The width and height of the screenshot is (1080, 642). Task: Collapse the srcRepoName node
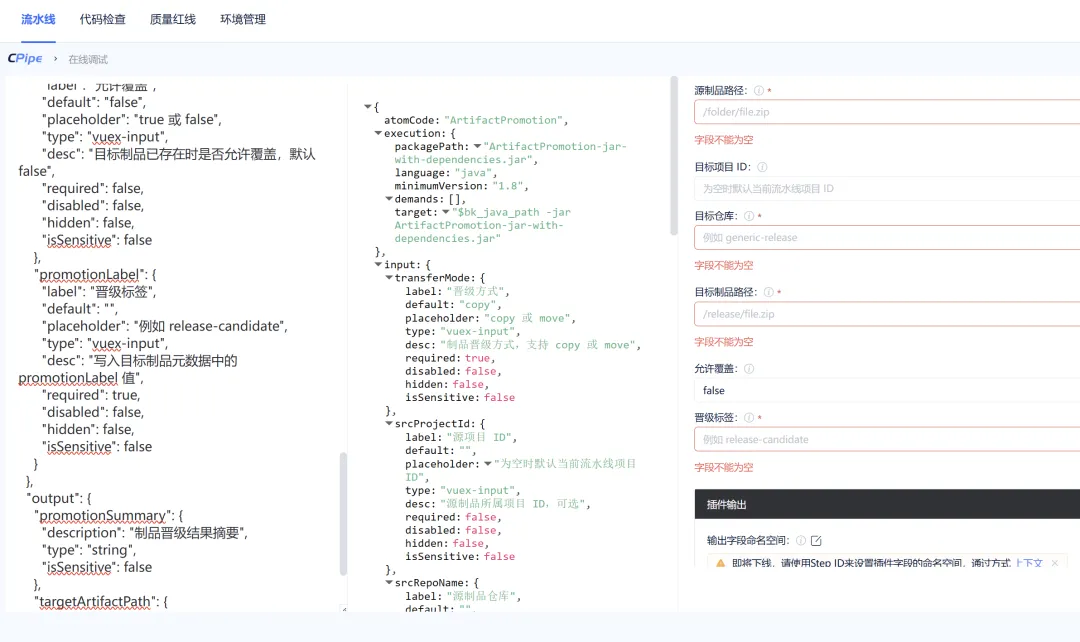tap(388, 583)
